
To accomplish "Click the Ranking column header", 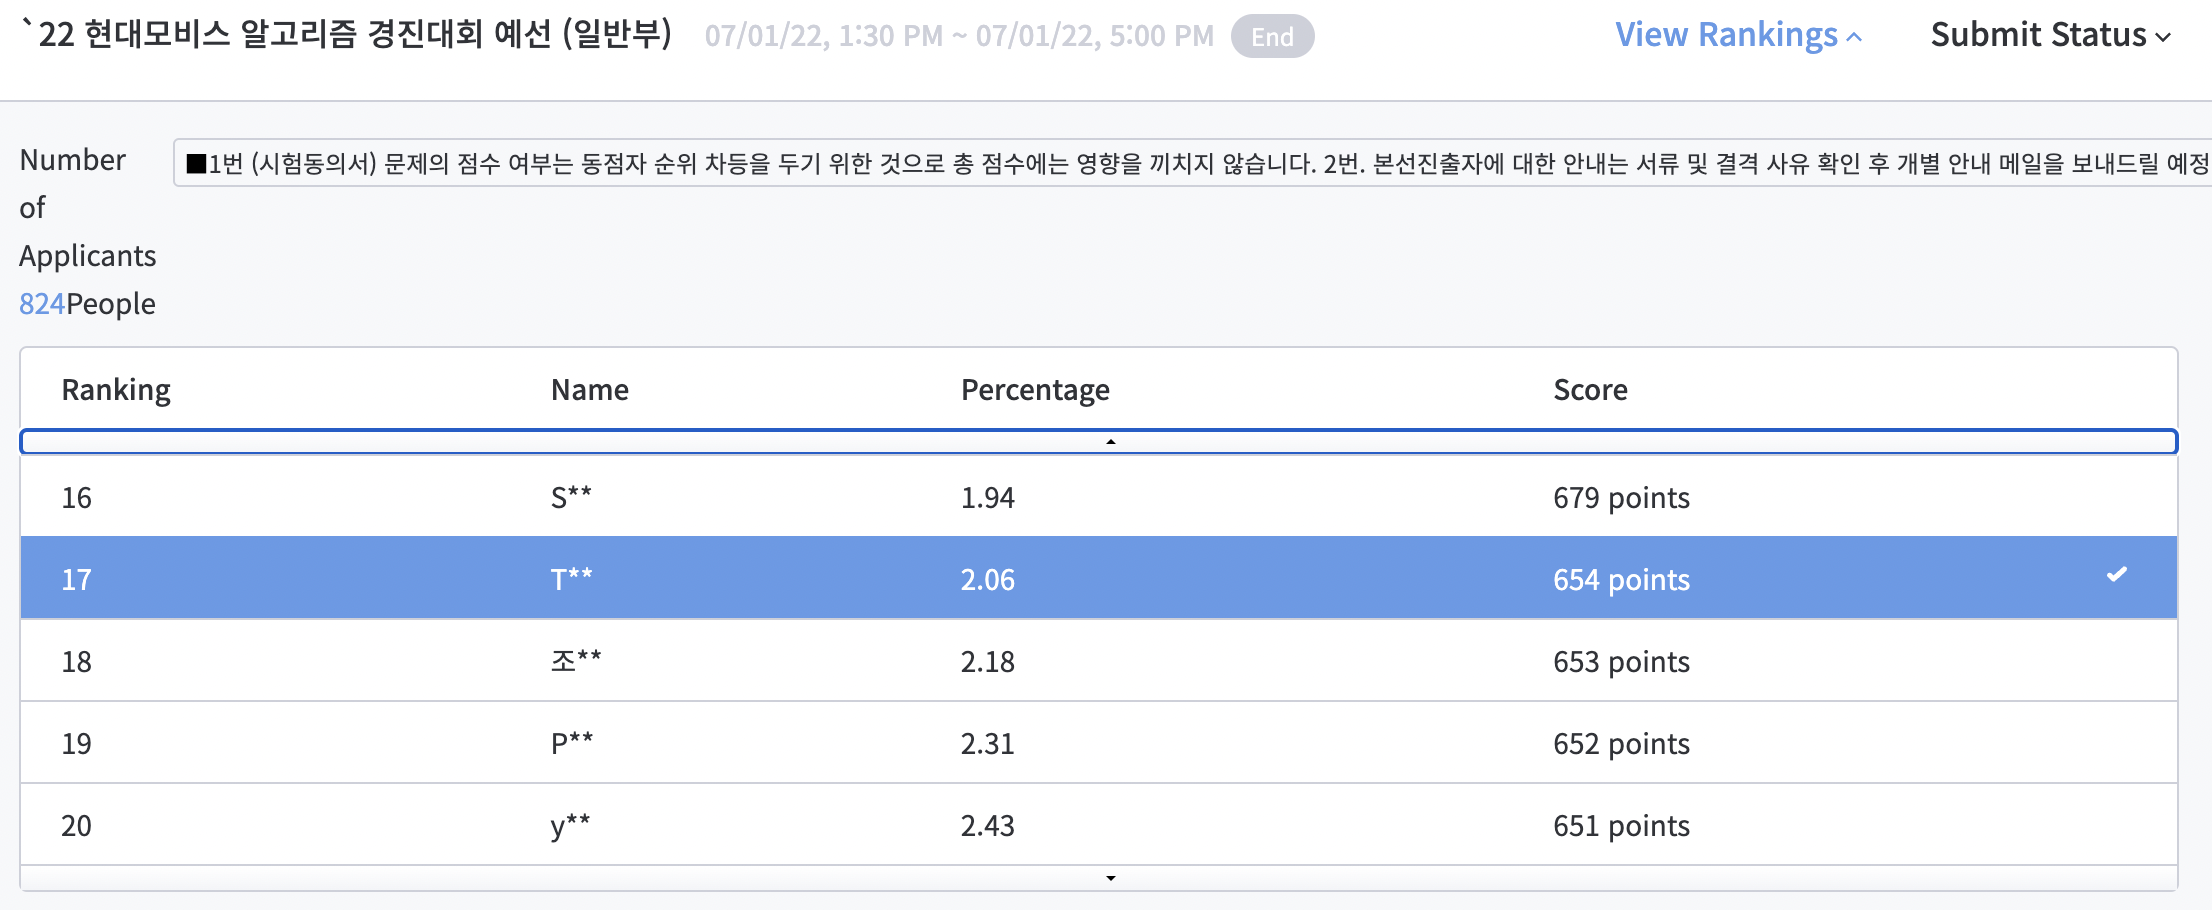I will point(116,390).
